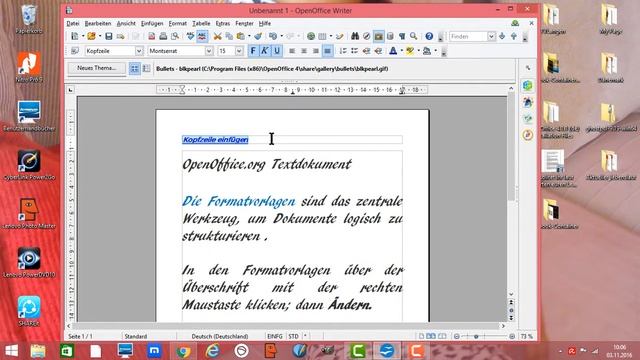
Task: Click the Copy icon
Action: (x=229, y=37)
